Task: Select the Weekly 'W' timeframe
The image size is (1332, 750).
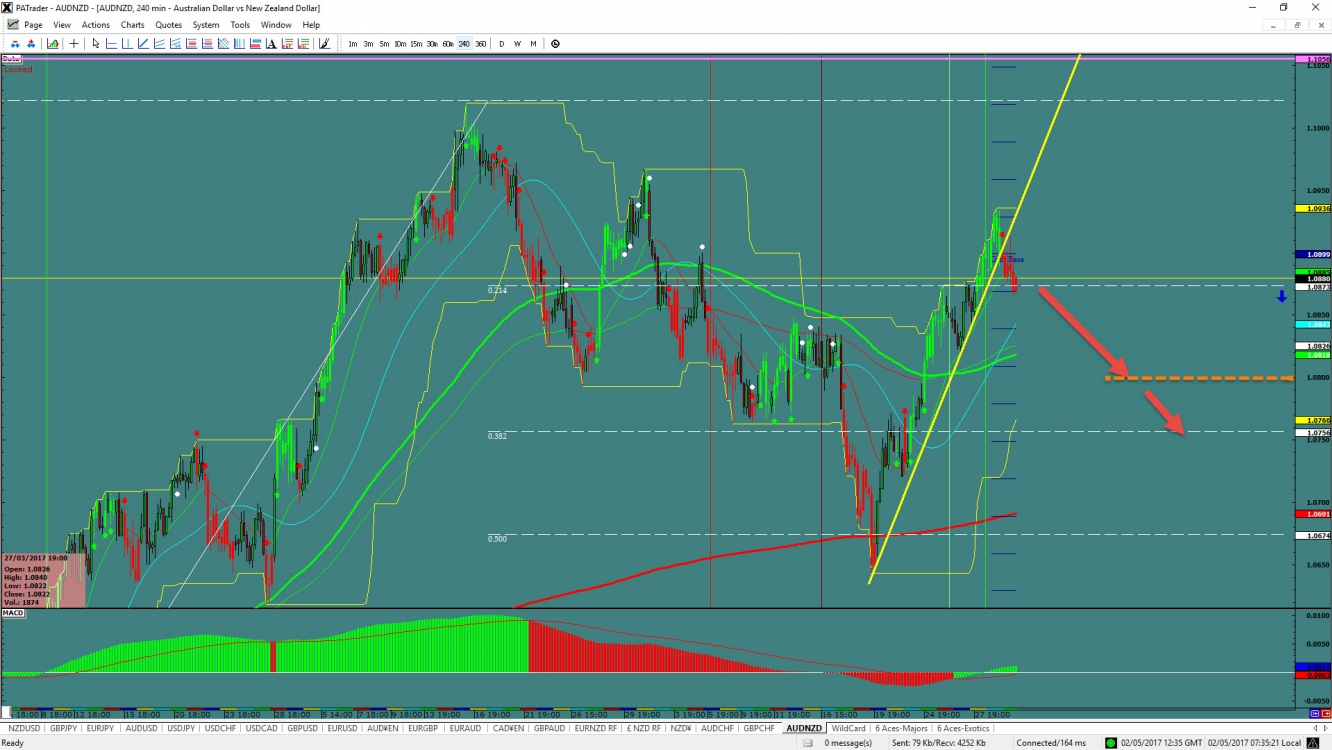Action: coord(517,43)
